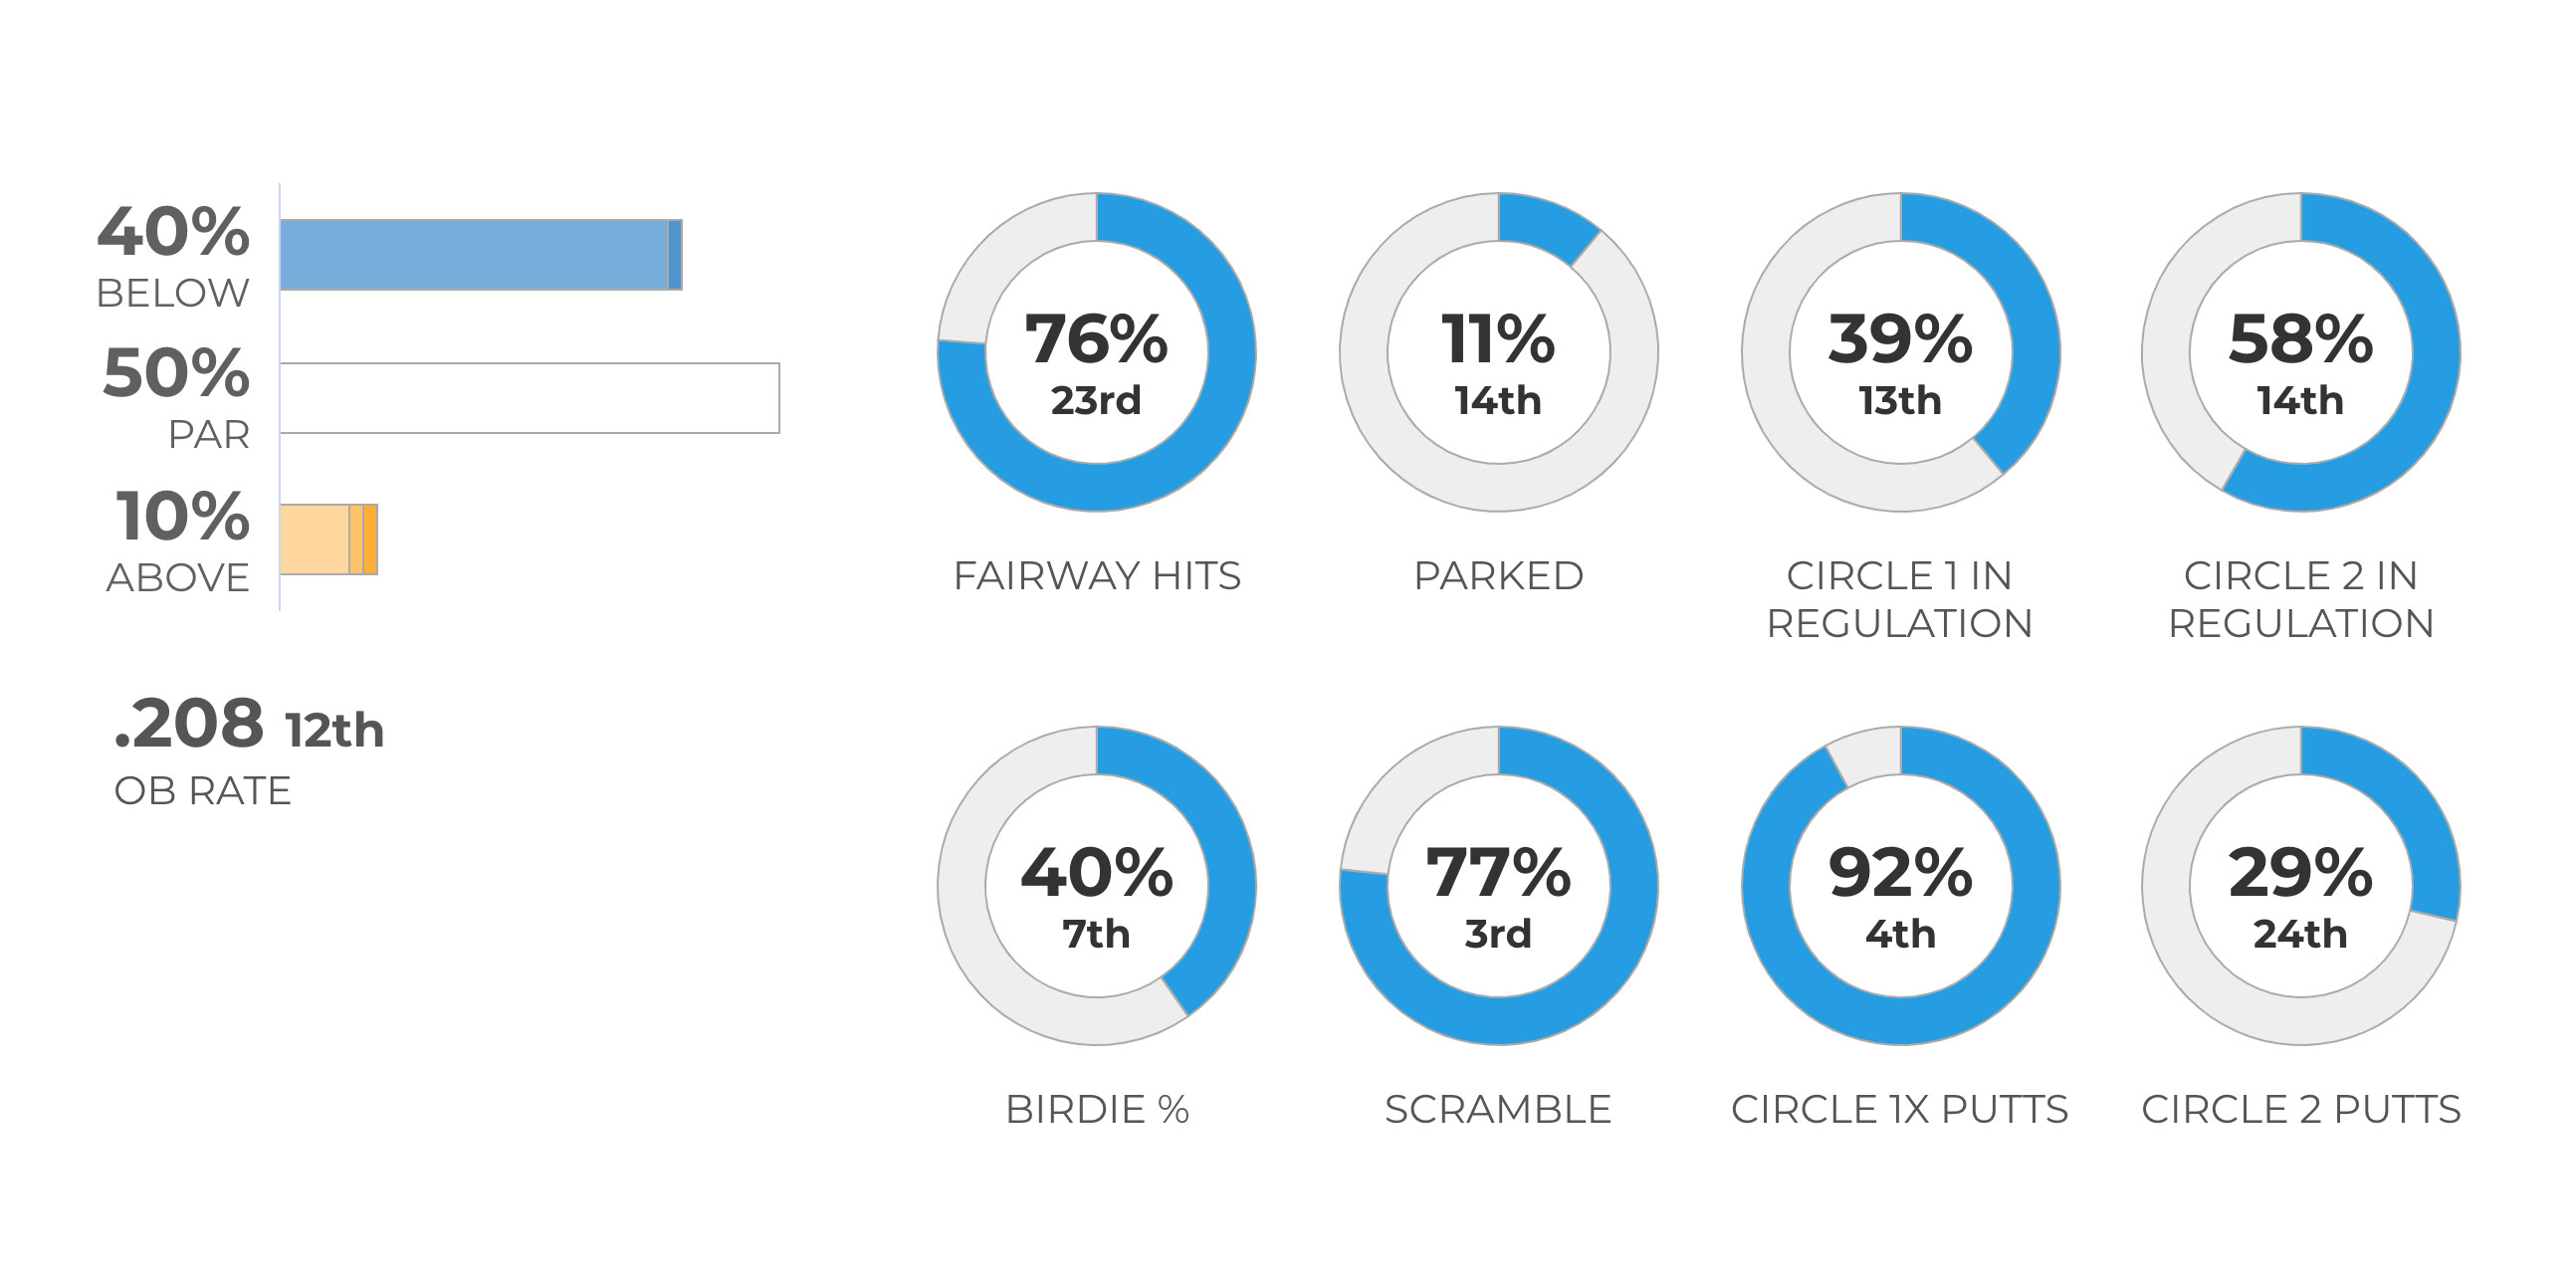2576x1288 pixels.
Task: Click the CIRCLE 1X PUTTS label
Action: (1899, 1110)
